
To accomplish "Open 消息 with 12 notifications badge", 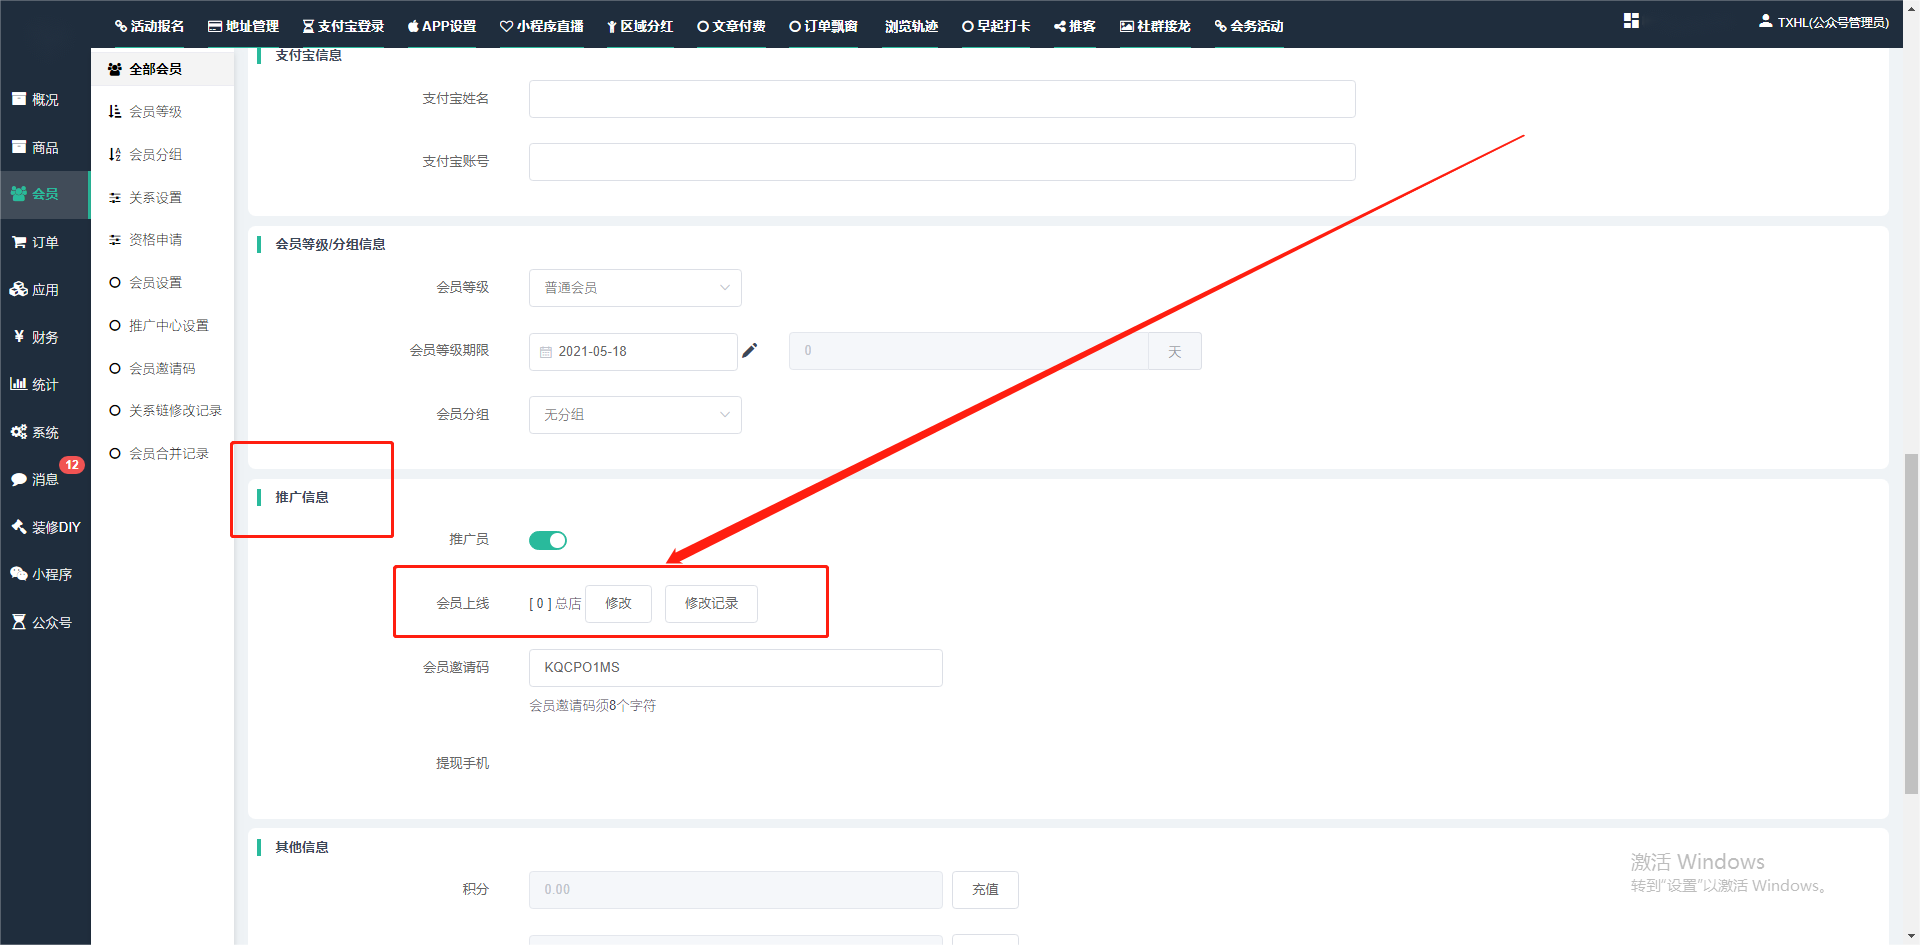I will coord(35,479).
